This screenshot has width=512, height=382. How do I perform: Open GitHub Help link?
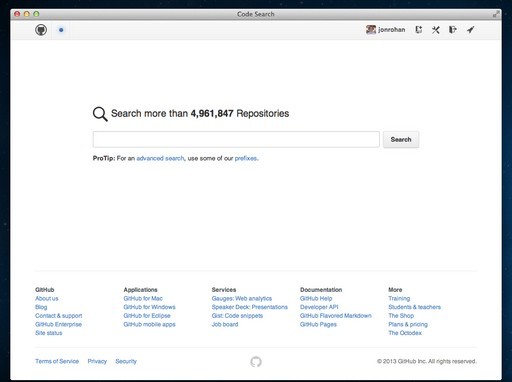click(316, 298)
